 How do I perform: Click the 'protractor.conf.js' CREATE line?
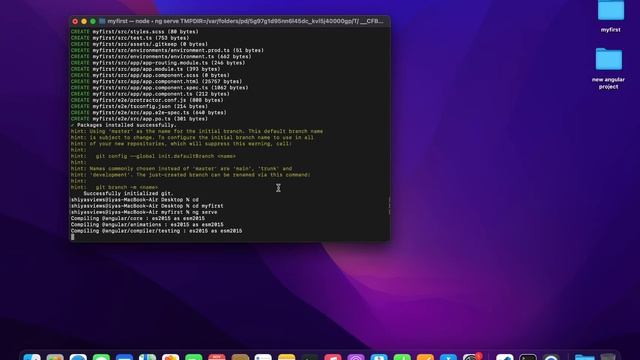(147, 100)
